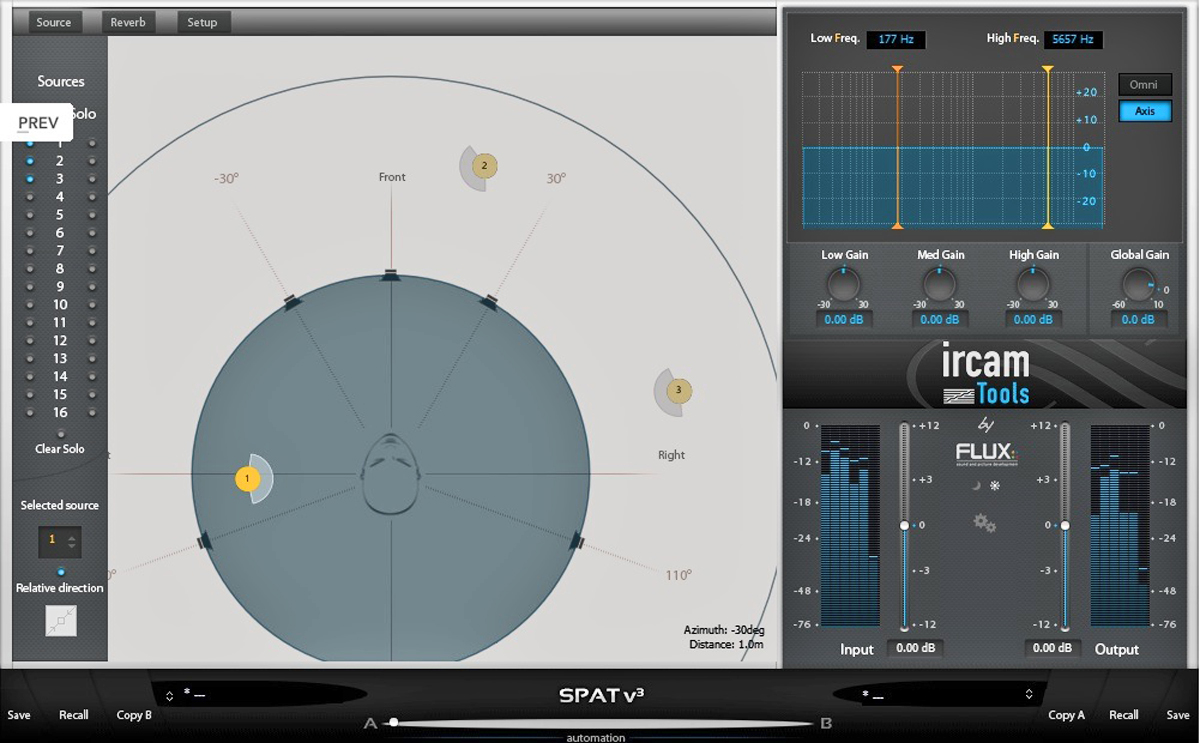Click the snowflake icon under the FLUX logo
The image size is (1200, 743).
point(994,486)
